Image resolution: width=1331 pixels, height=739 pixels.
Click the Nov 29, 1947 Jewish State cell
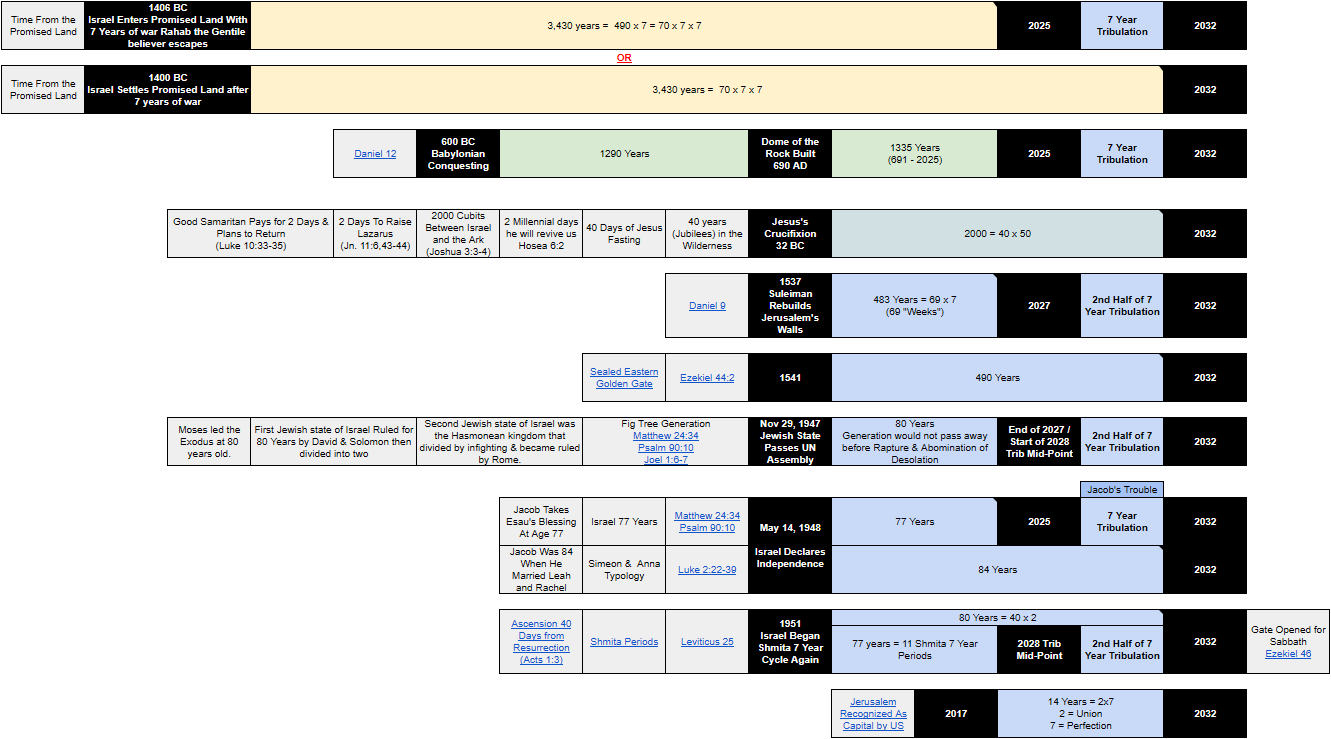coord(790,442)
